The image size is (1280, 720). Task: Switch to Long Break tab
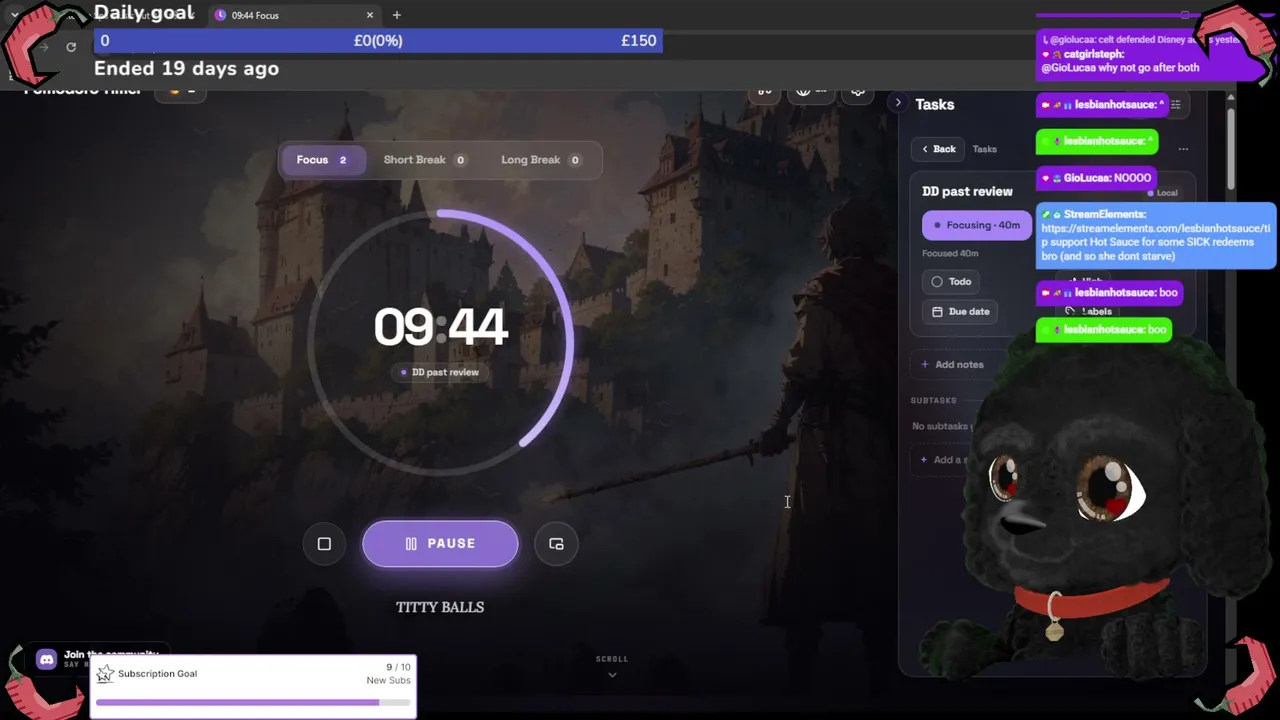pos(541,160)
